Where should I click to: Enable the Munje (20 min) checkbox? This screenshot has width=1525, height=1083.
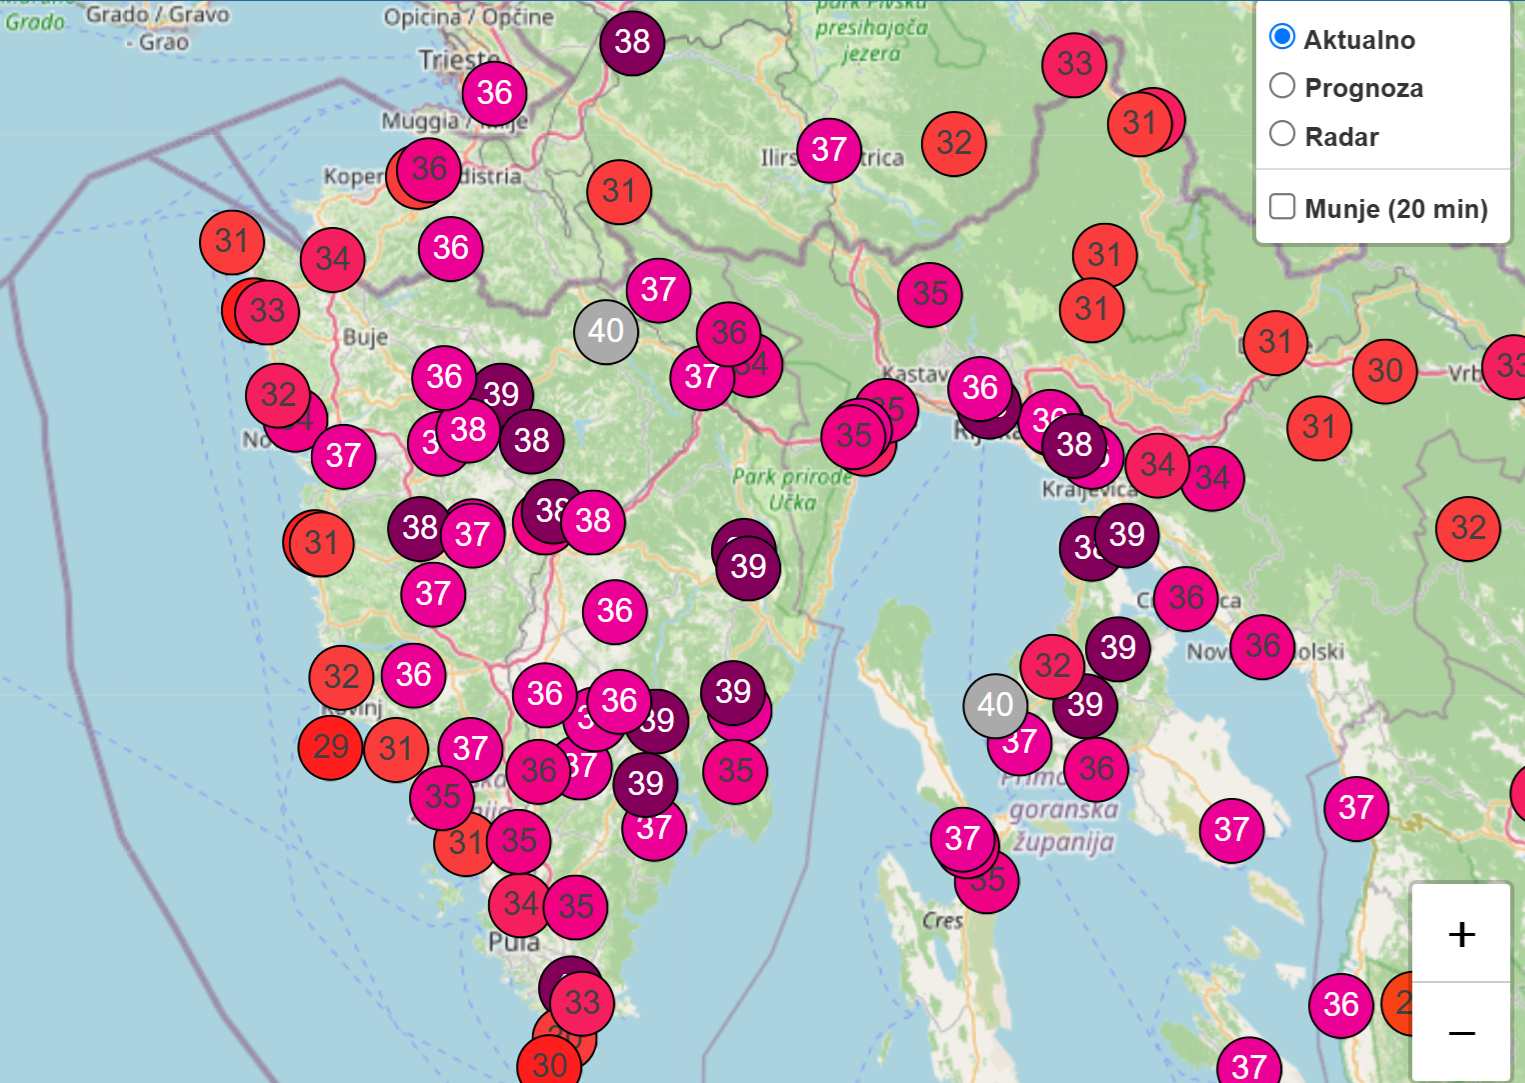click(1282, 206)
